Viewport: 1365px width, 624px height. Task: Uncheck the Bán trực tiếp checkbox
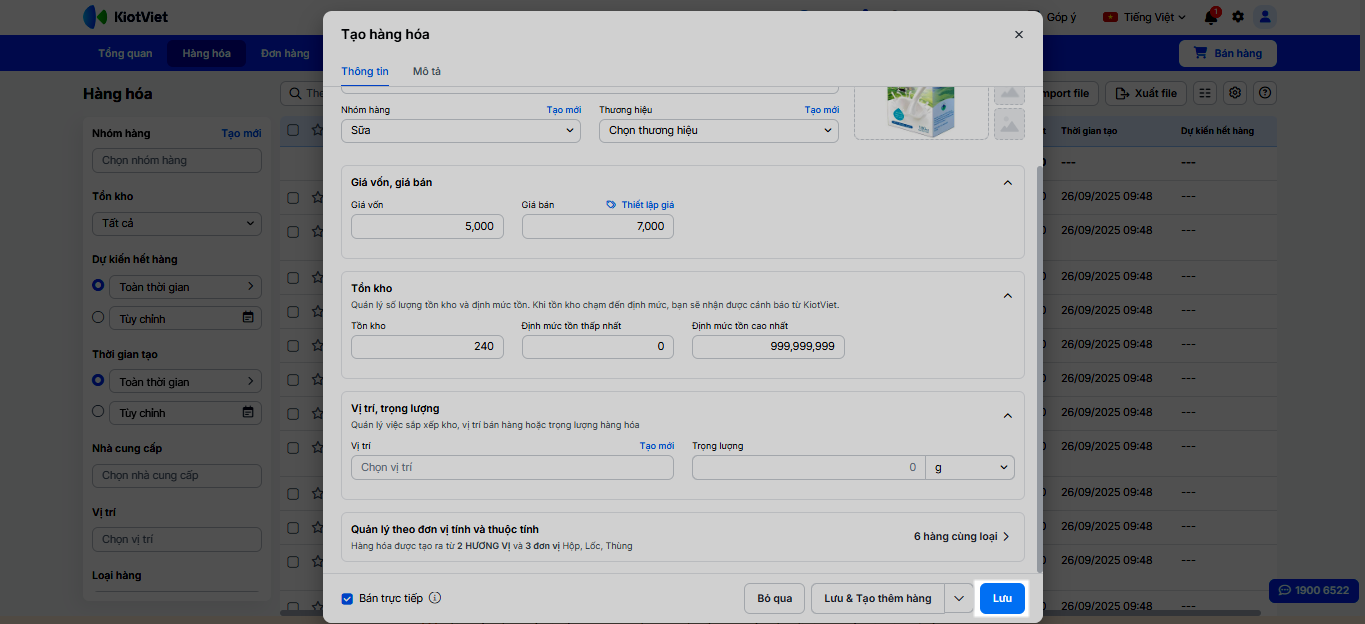click(x=347, y=599)
